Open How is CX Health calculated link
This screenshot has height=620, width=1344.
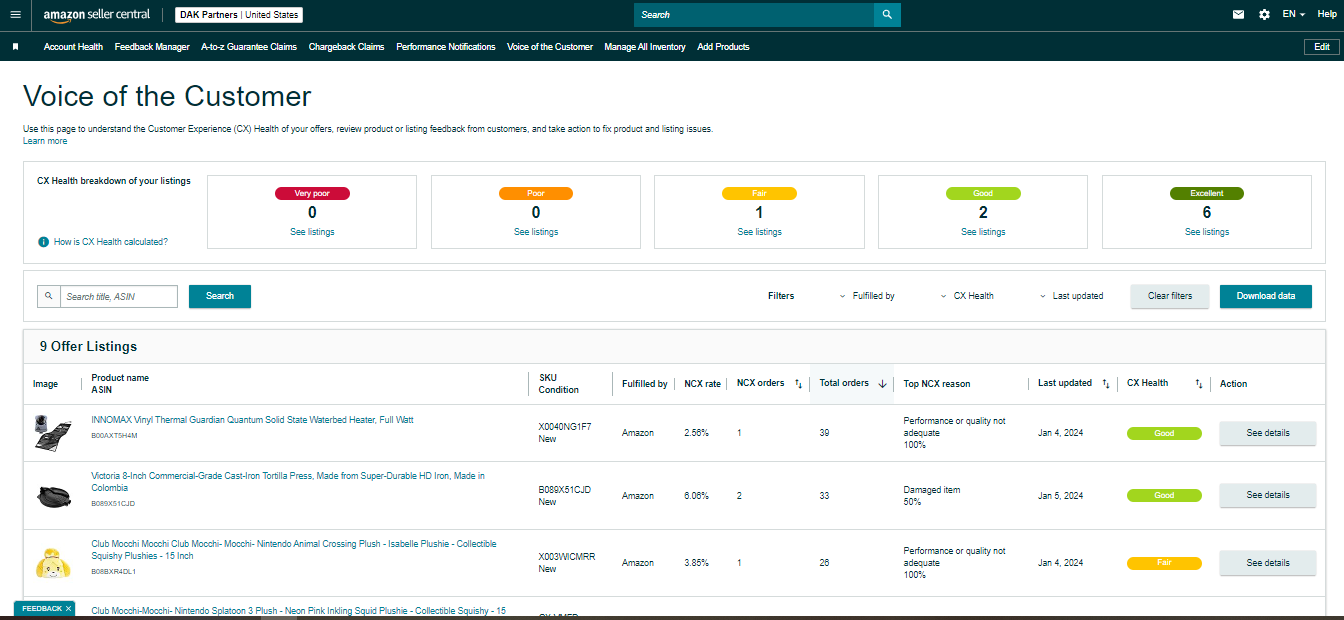tap(111, 242)
